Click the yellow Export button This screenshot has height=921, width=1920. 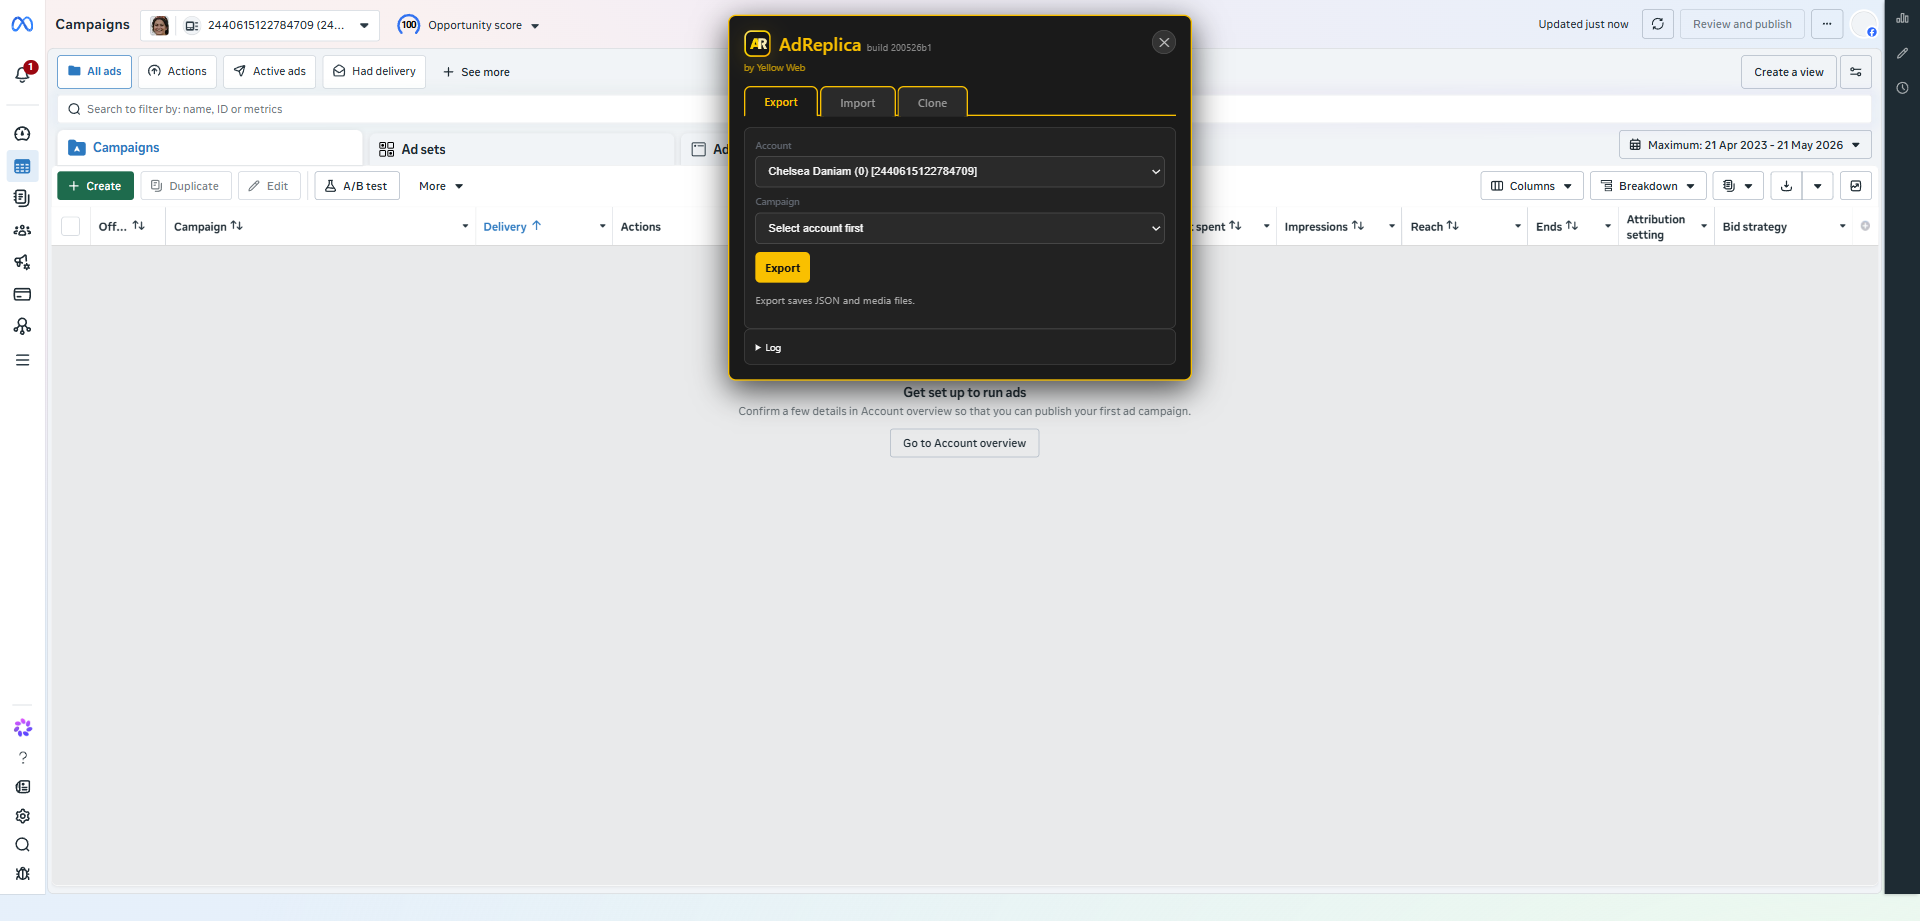click(x=783, y=268)
